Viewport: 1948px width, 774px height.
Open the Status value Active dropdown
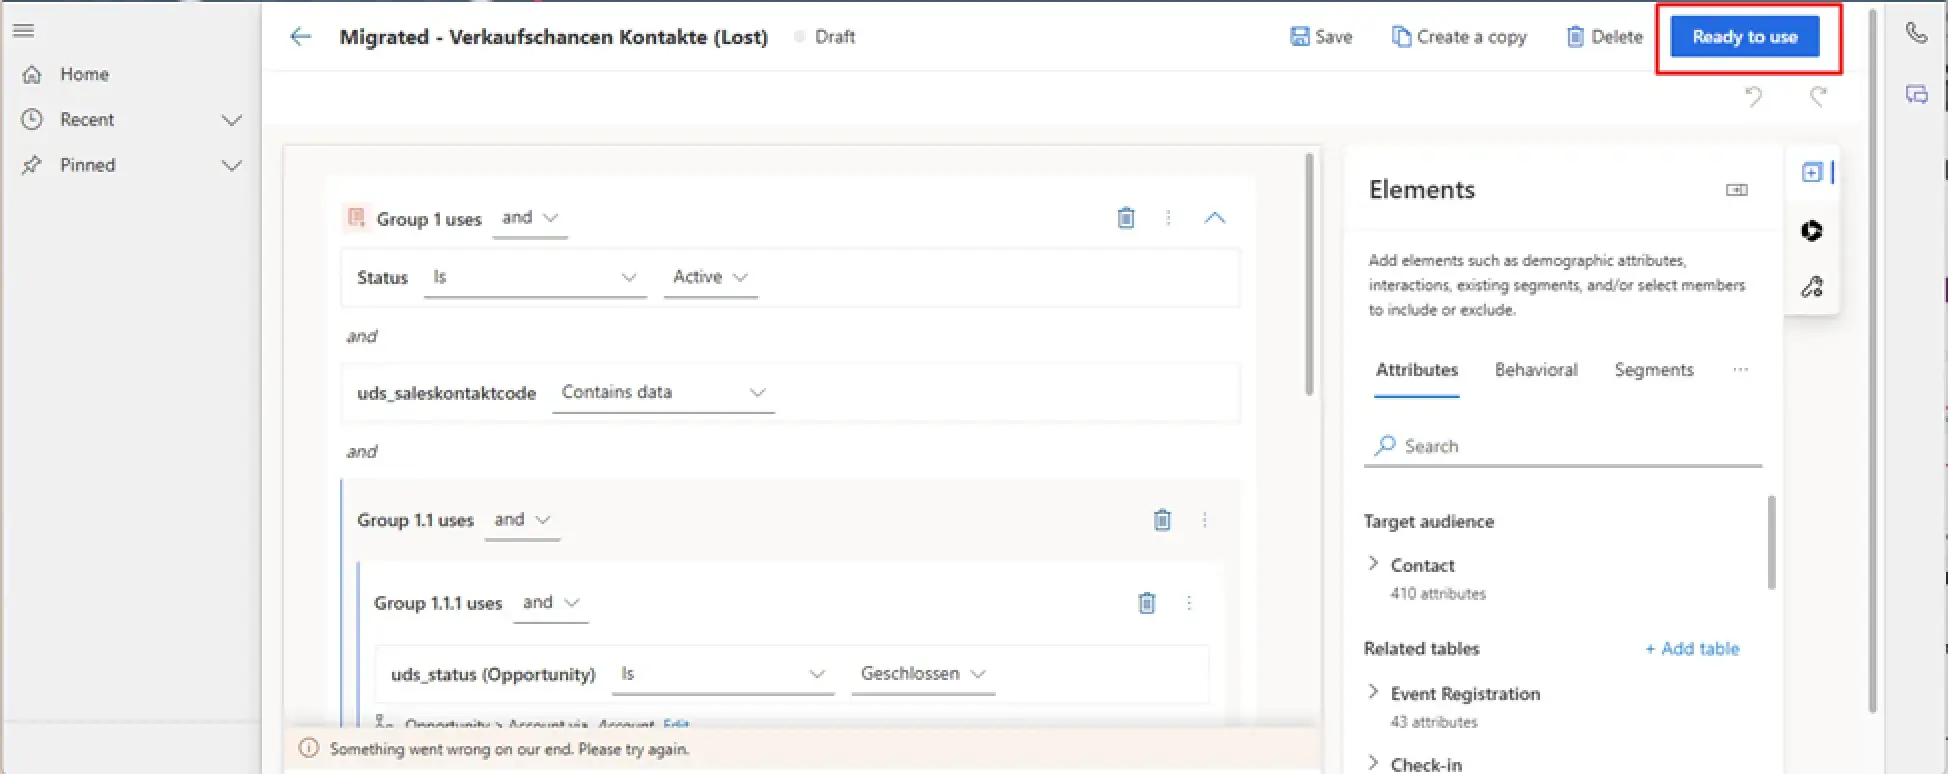point(710,277)
